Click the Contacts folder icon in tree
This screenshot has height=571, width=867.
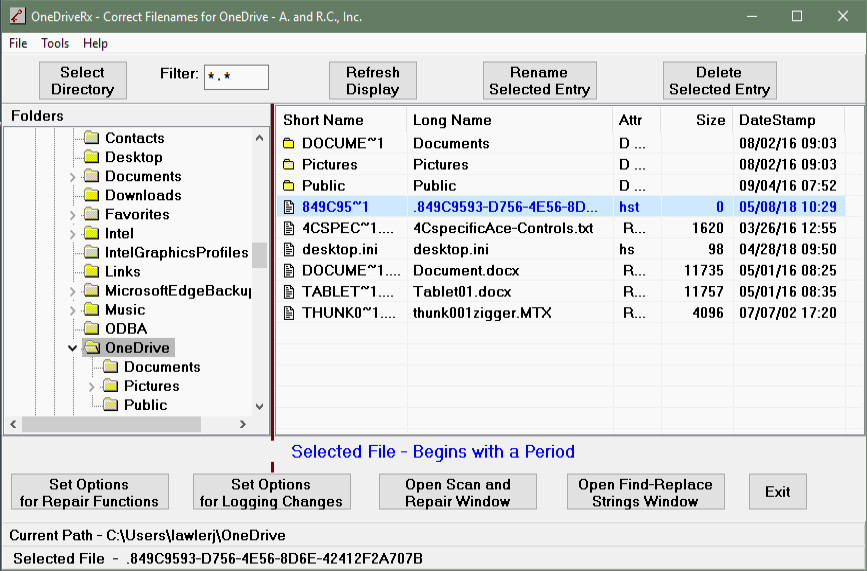[91, 138]
